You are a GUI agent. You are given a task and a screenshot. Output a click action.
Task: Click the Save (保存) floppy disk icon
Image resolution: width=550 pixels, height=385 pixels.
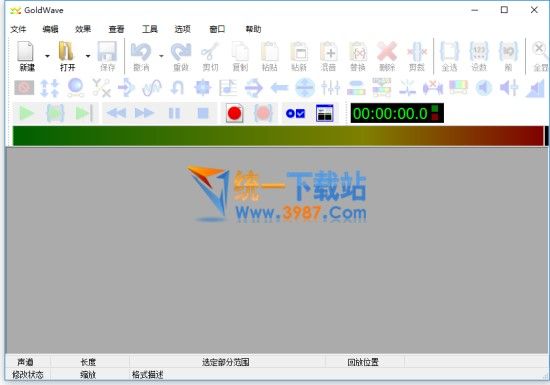(x=107, y=51)
